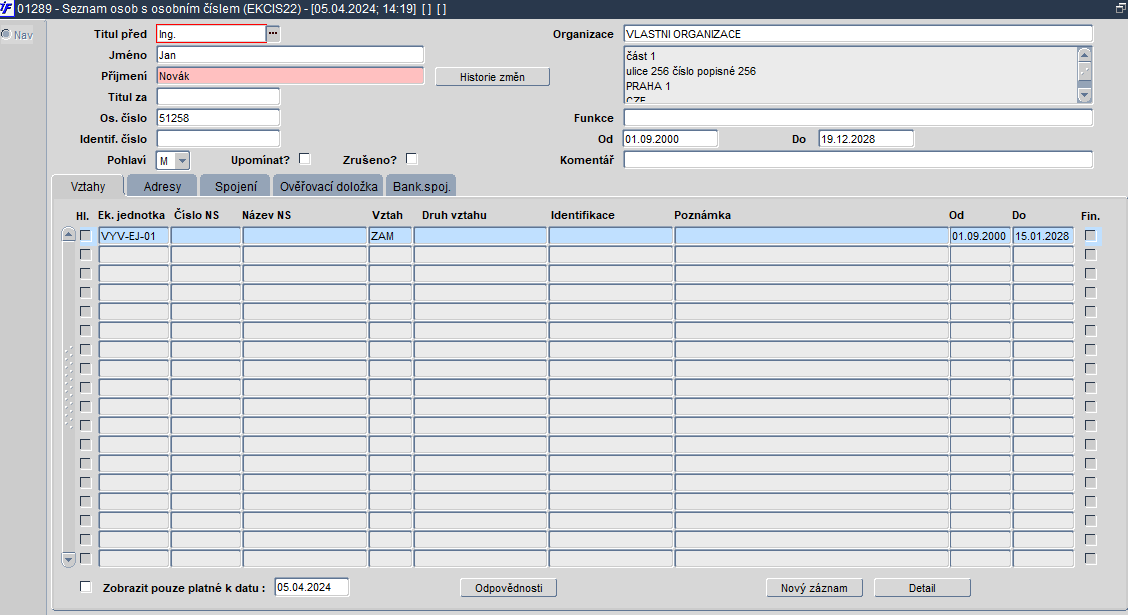Click grid row Do cell 15.01.2028

click(x=1043, y=235)
